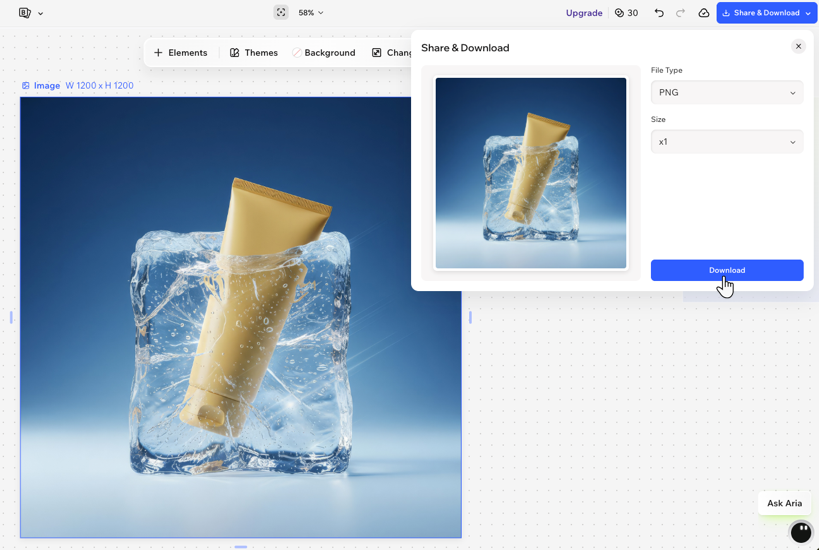Click the Ask Aria label button
The width and height of the screenshot is (819, 550).
coord(784,504)
